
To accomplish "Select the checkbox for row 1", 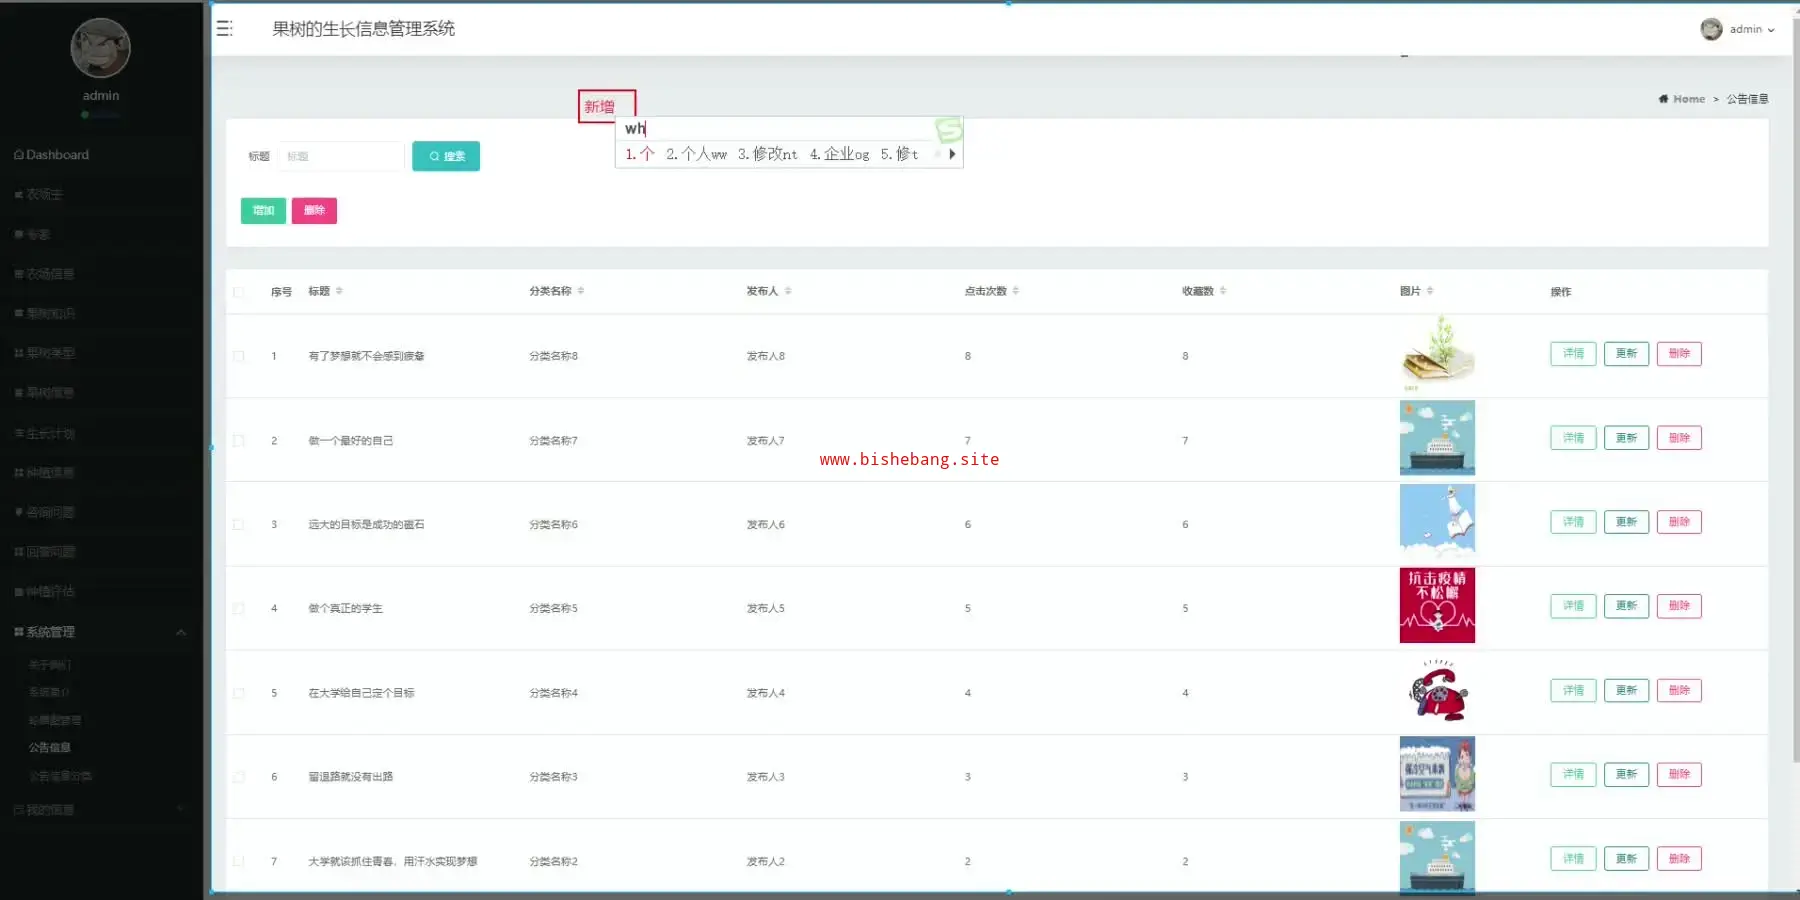I will [x=239, y=356].
